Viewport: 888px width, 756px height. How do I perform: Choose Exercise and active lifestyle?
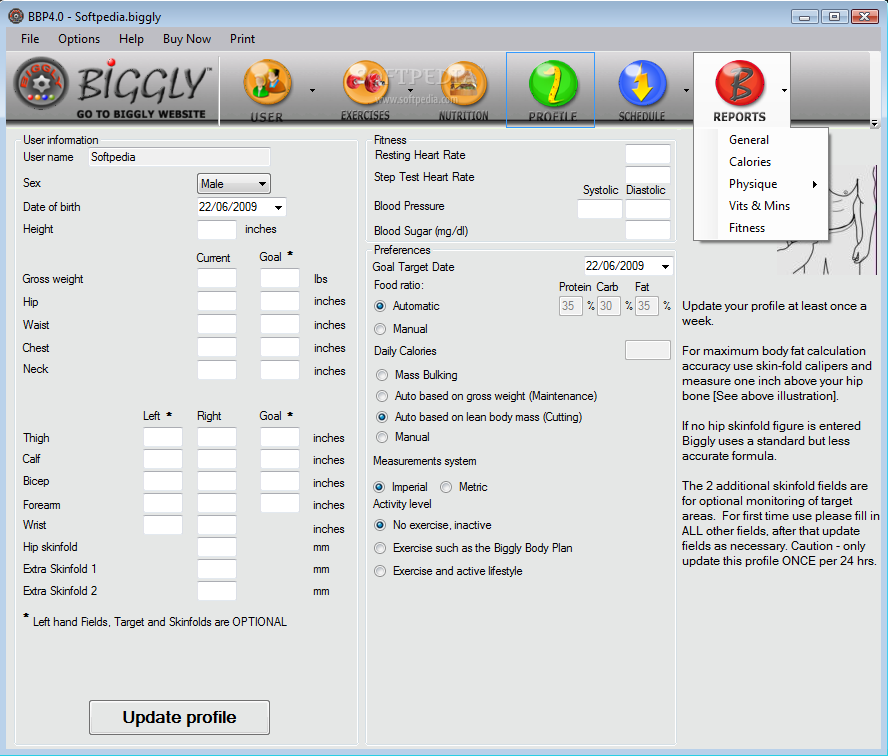(x=380, y=571)
